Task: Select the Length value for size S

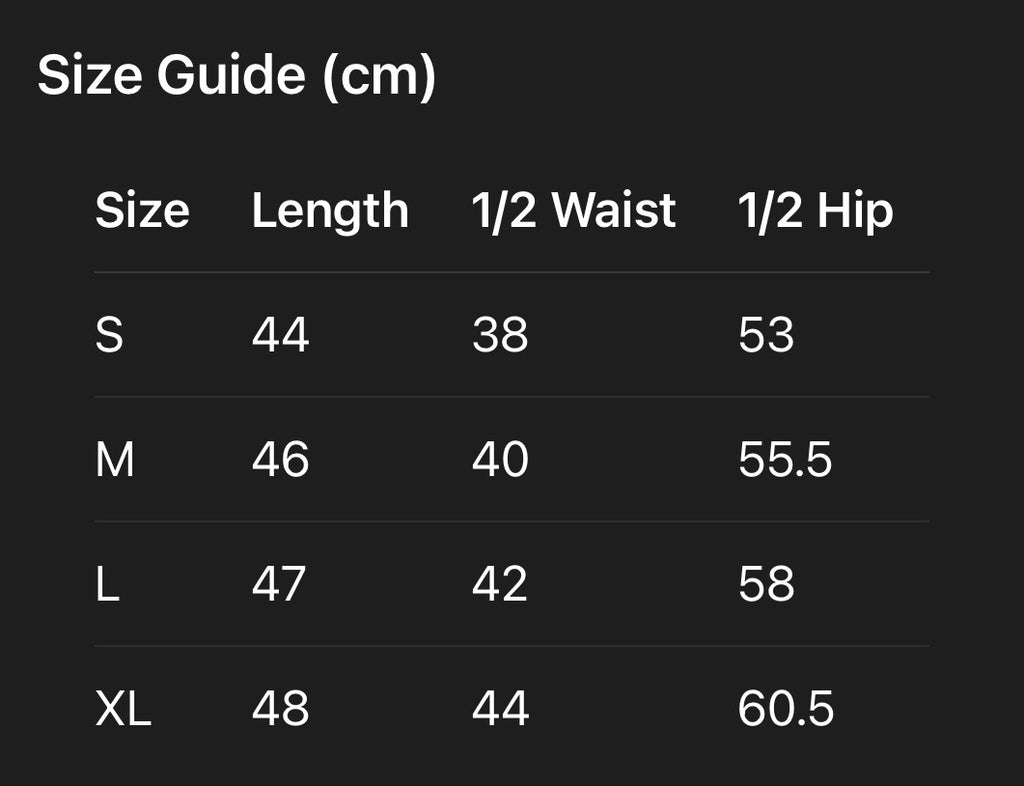Action: tap(281, 335)
